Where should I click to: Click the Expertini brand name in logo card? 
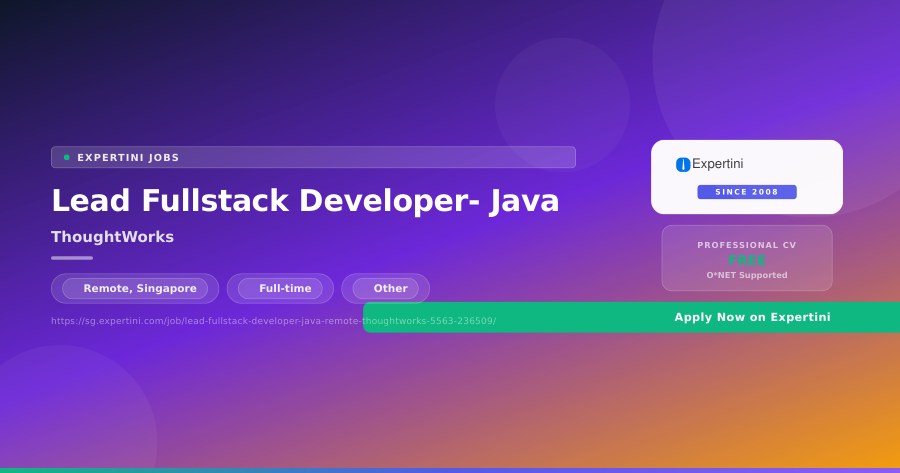click(717, 164)
